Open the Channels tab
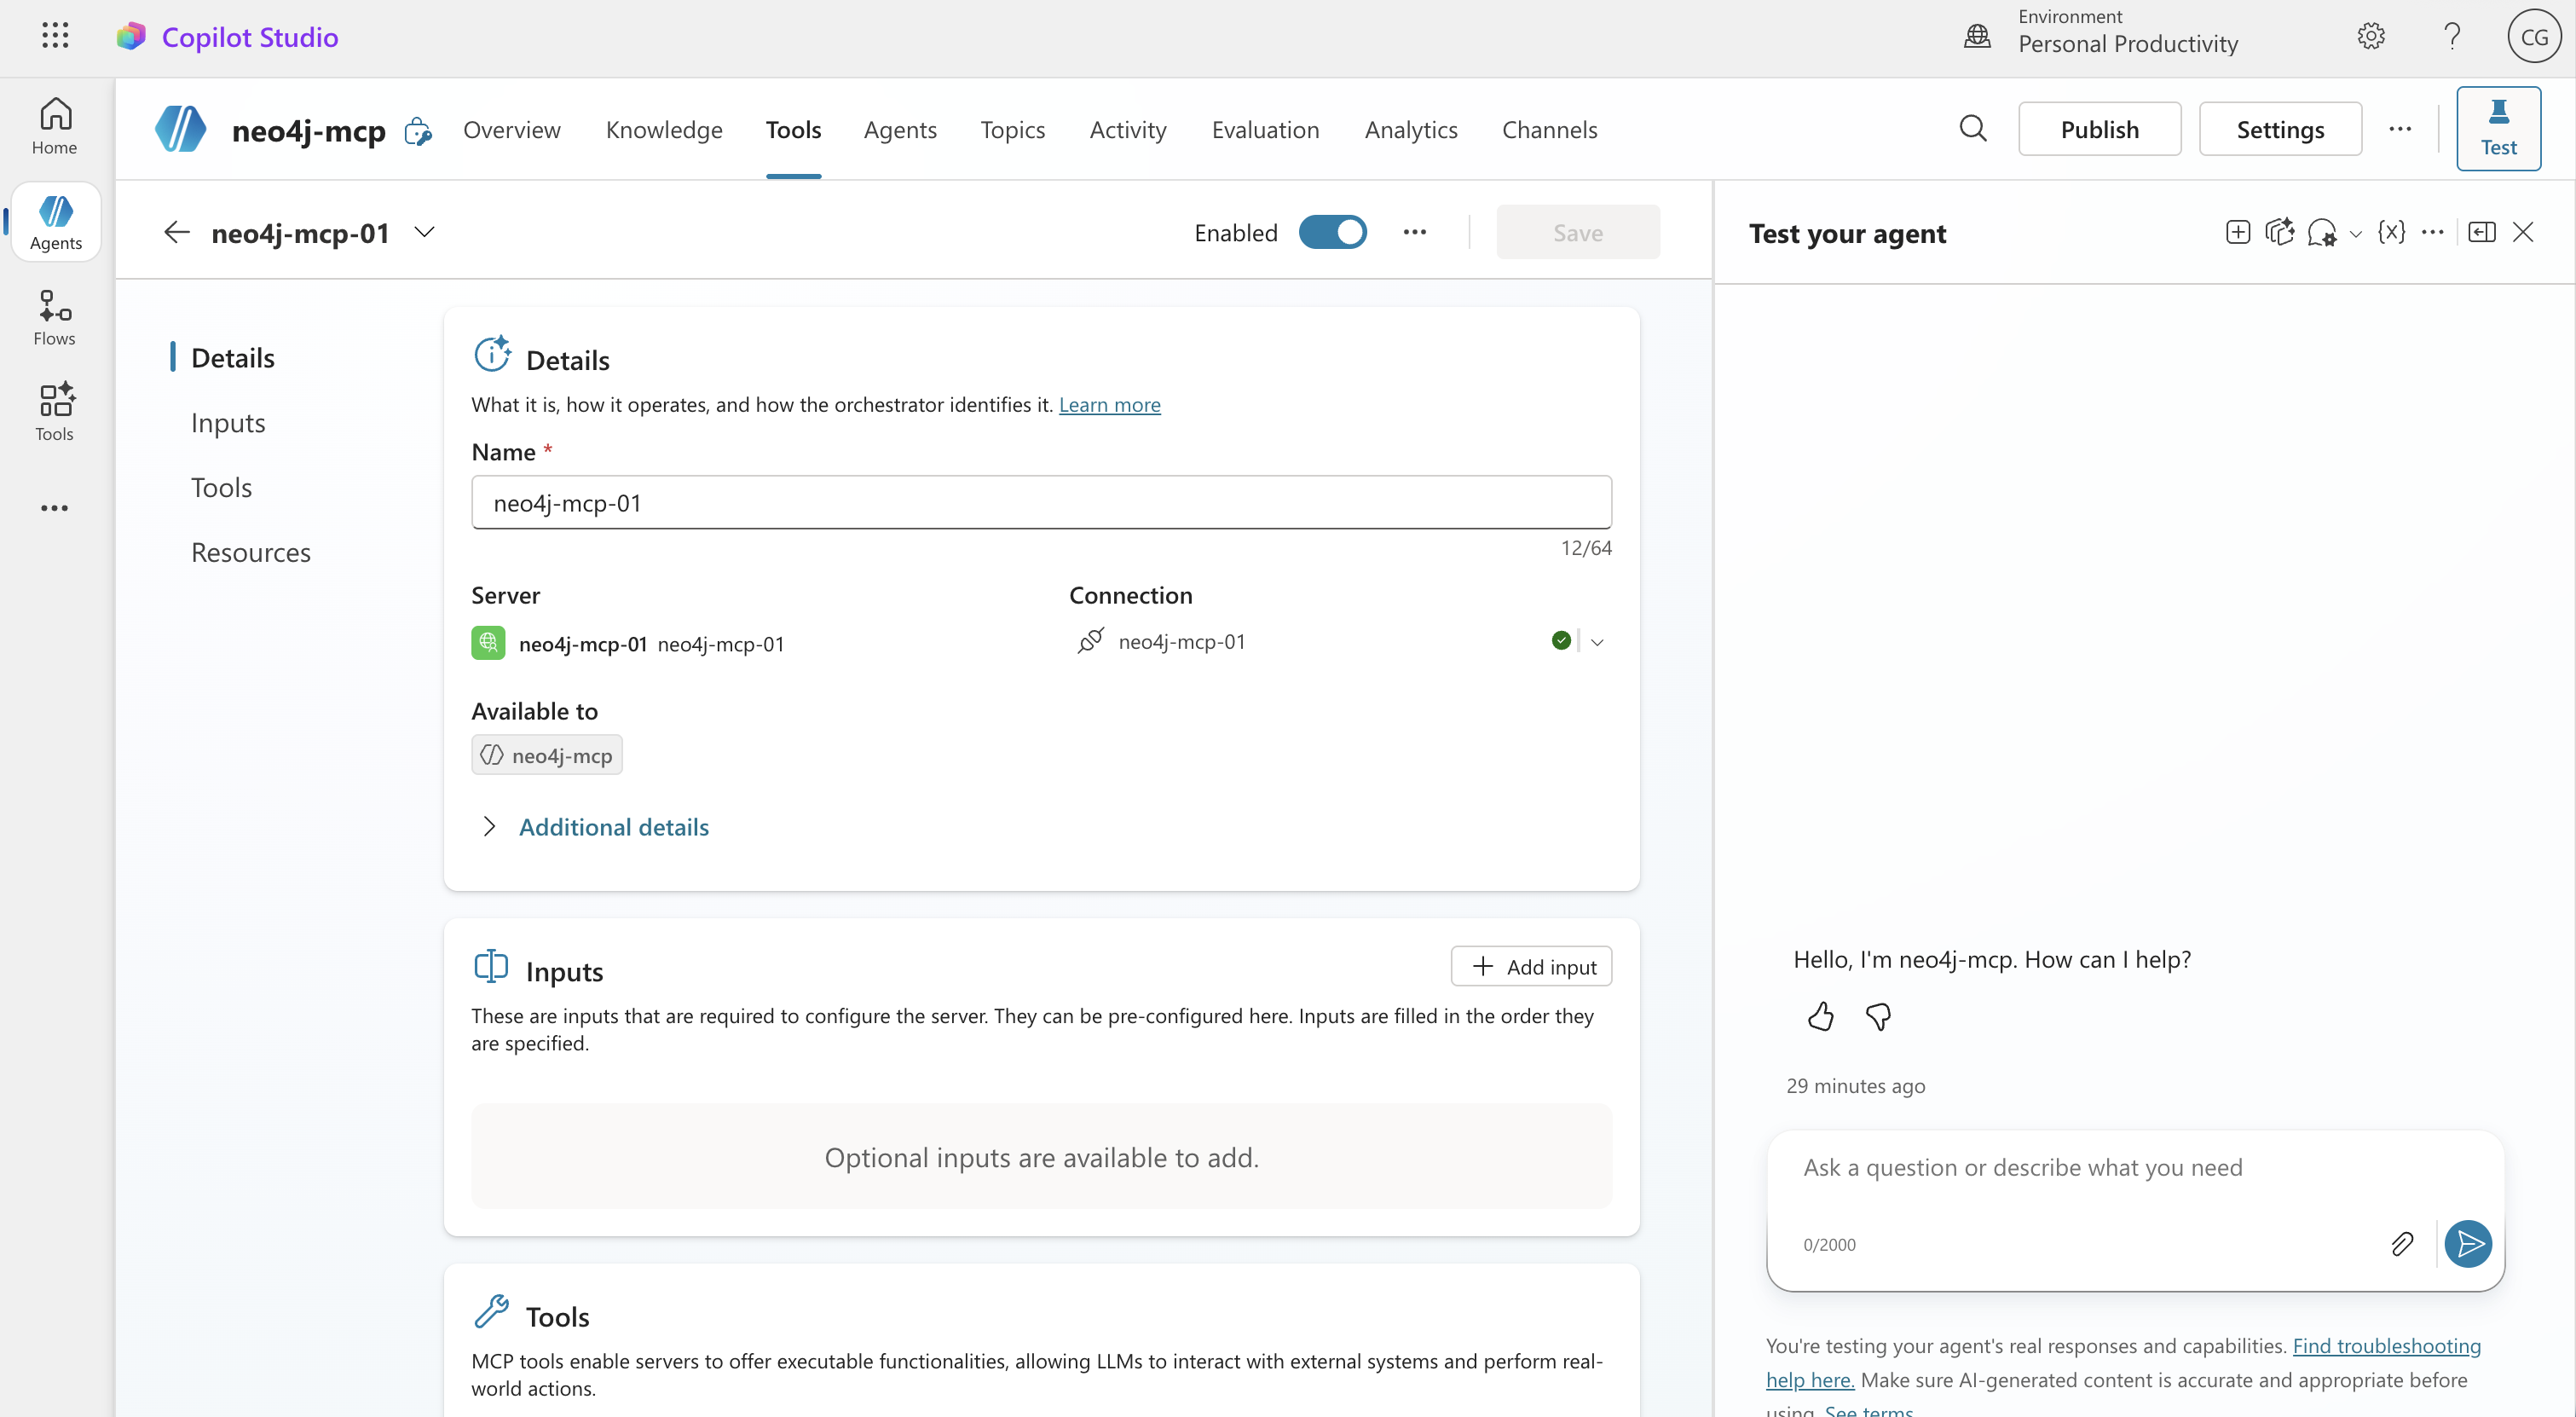2576x1417 pixels. 1549,129
